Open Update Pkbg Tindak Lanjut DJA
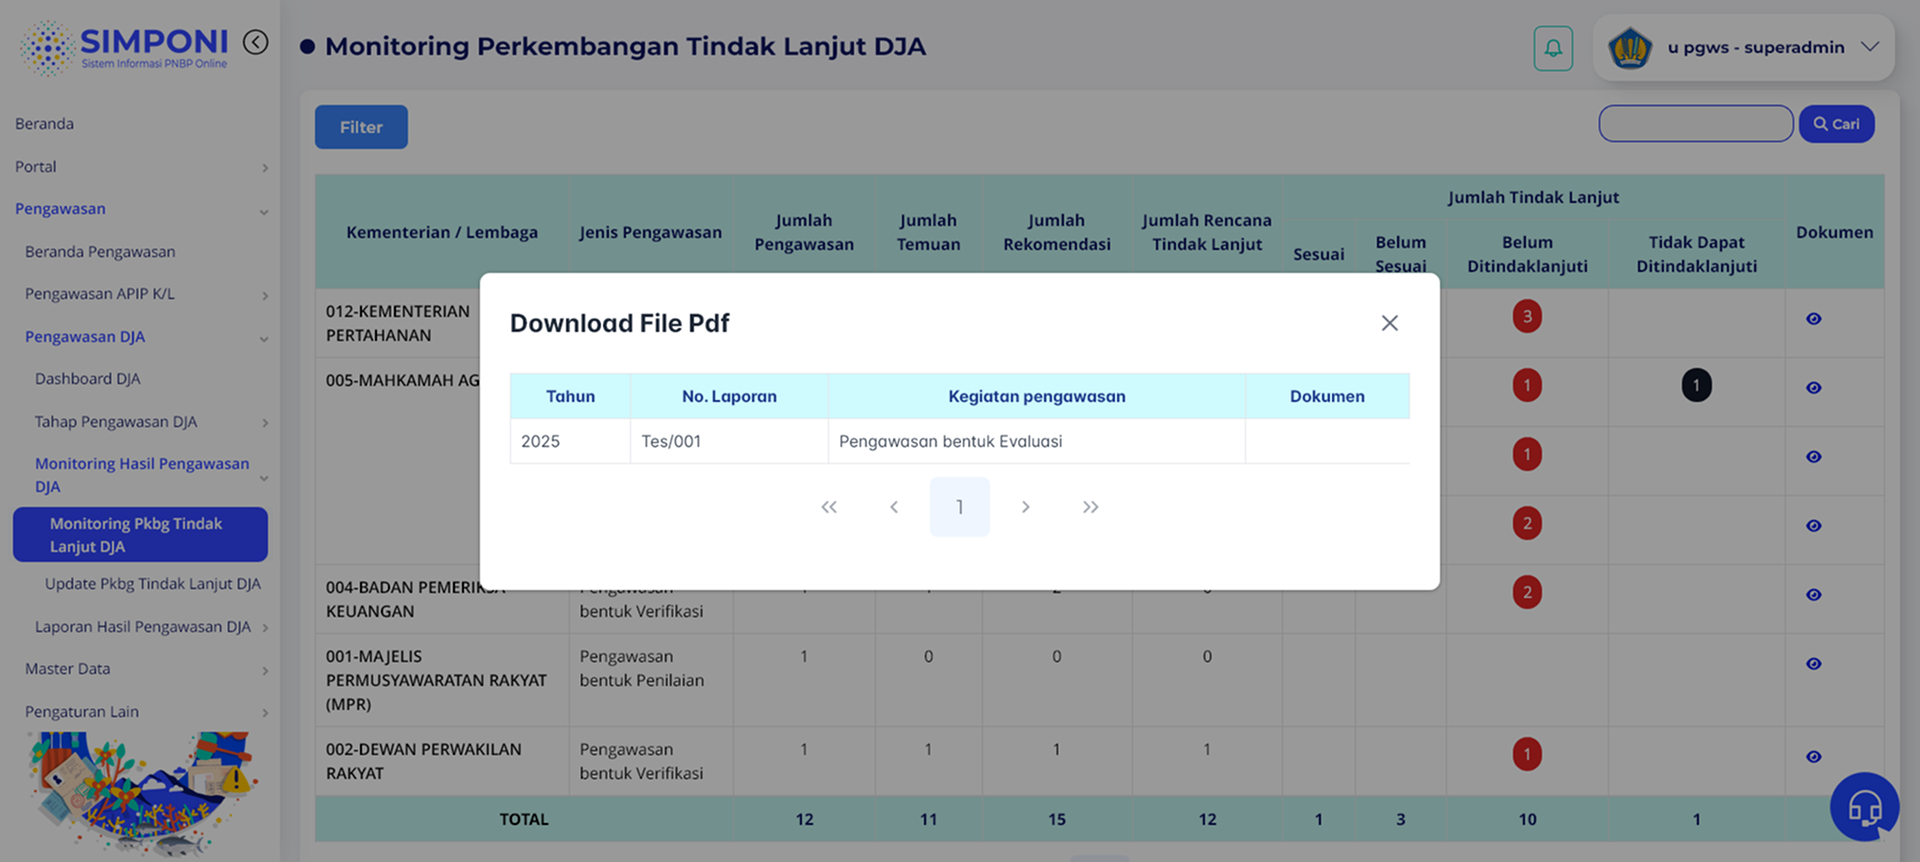 click(152, 584)
